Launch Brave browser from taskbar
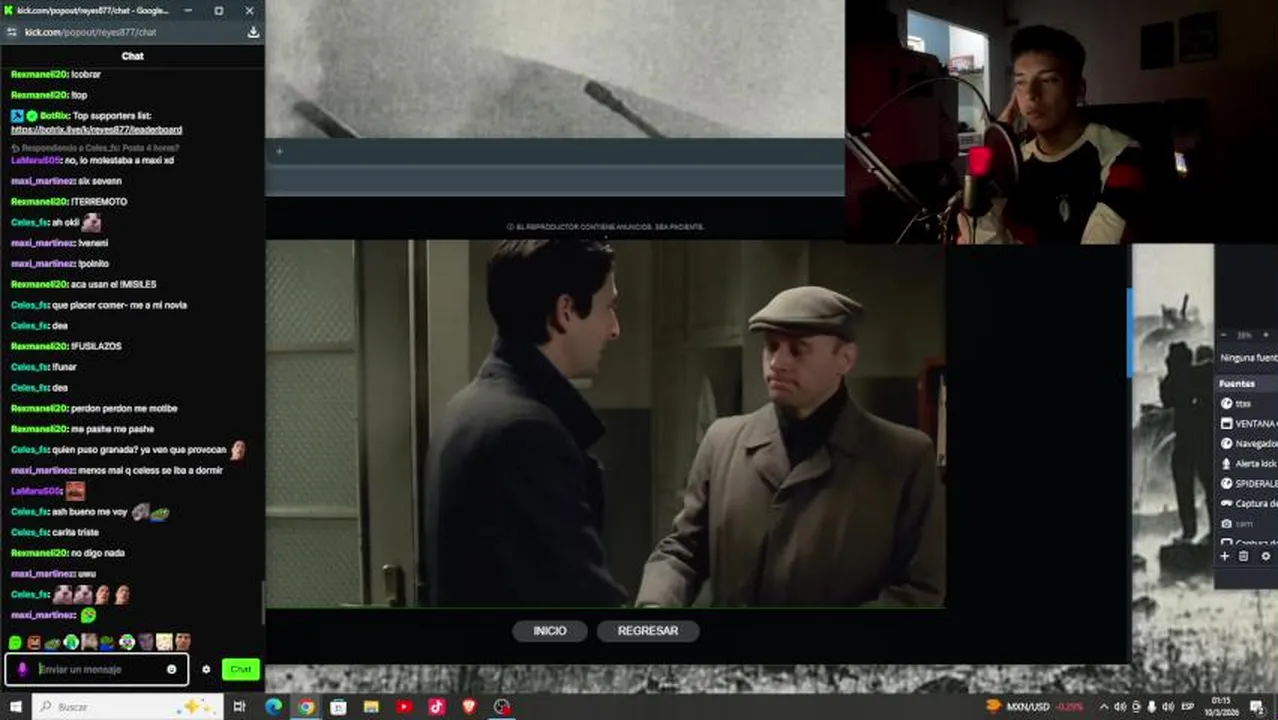This screenshot has width=1278, height=720. (469, 707)
